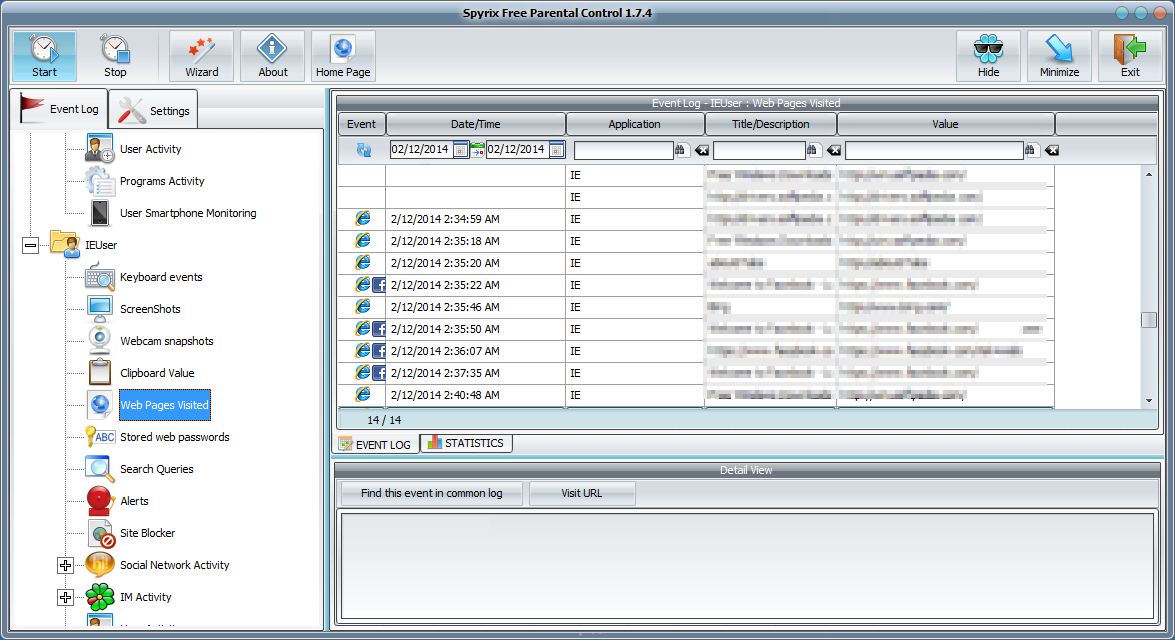Select the 2:35:22 AM Facebook event row

coord(696,285)
